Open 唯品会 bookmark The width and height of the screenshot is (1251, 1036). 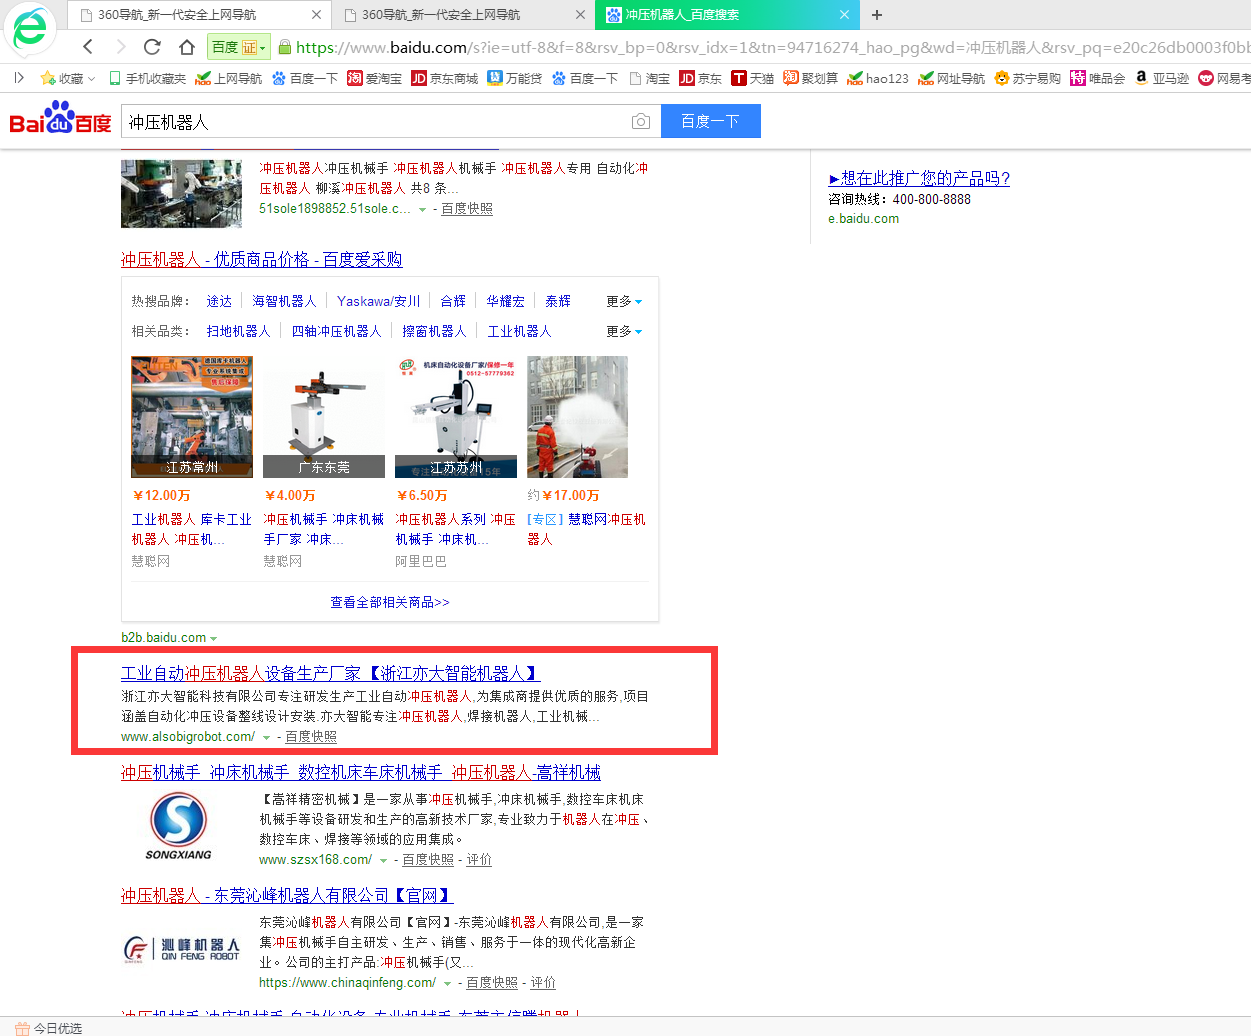[x=1098, y=78]
